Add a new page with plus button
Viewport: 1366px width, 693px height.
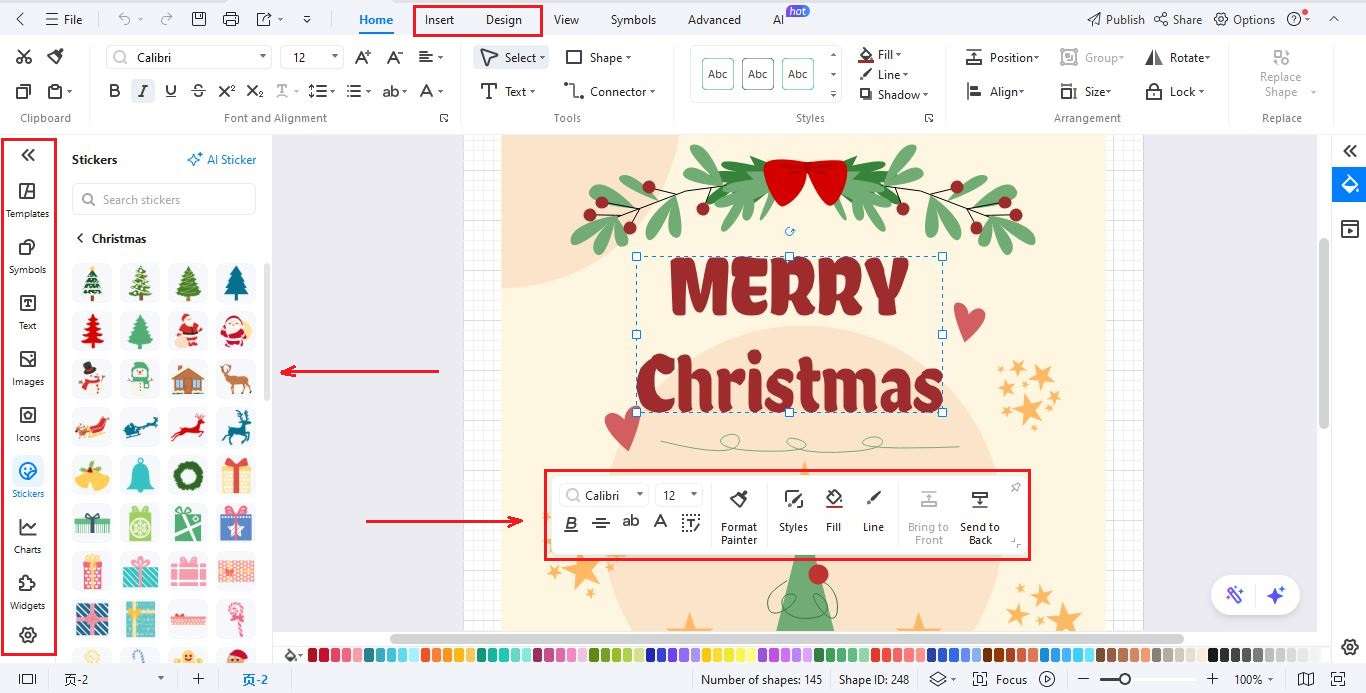(x=198, y=679)
